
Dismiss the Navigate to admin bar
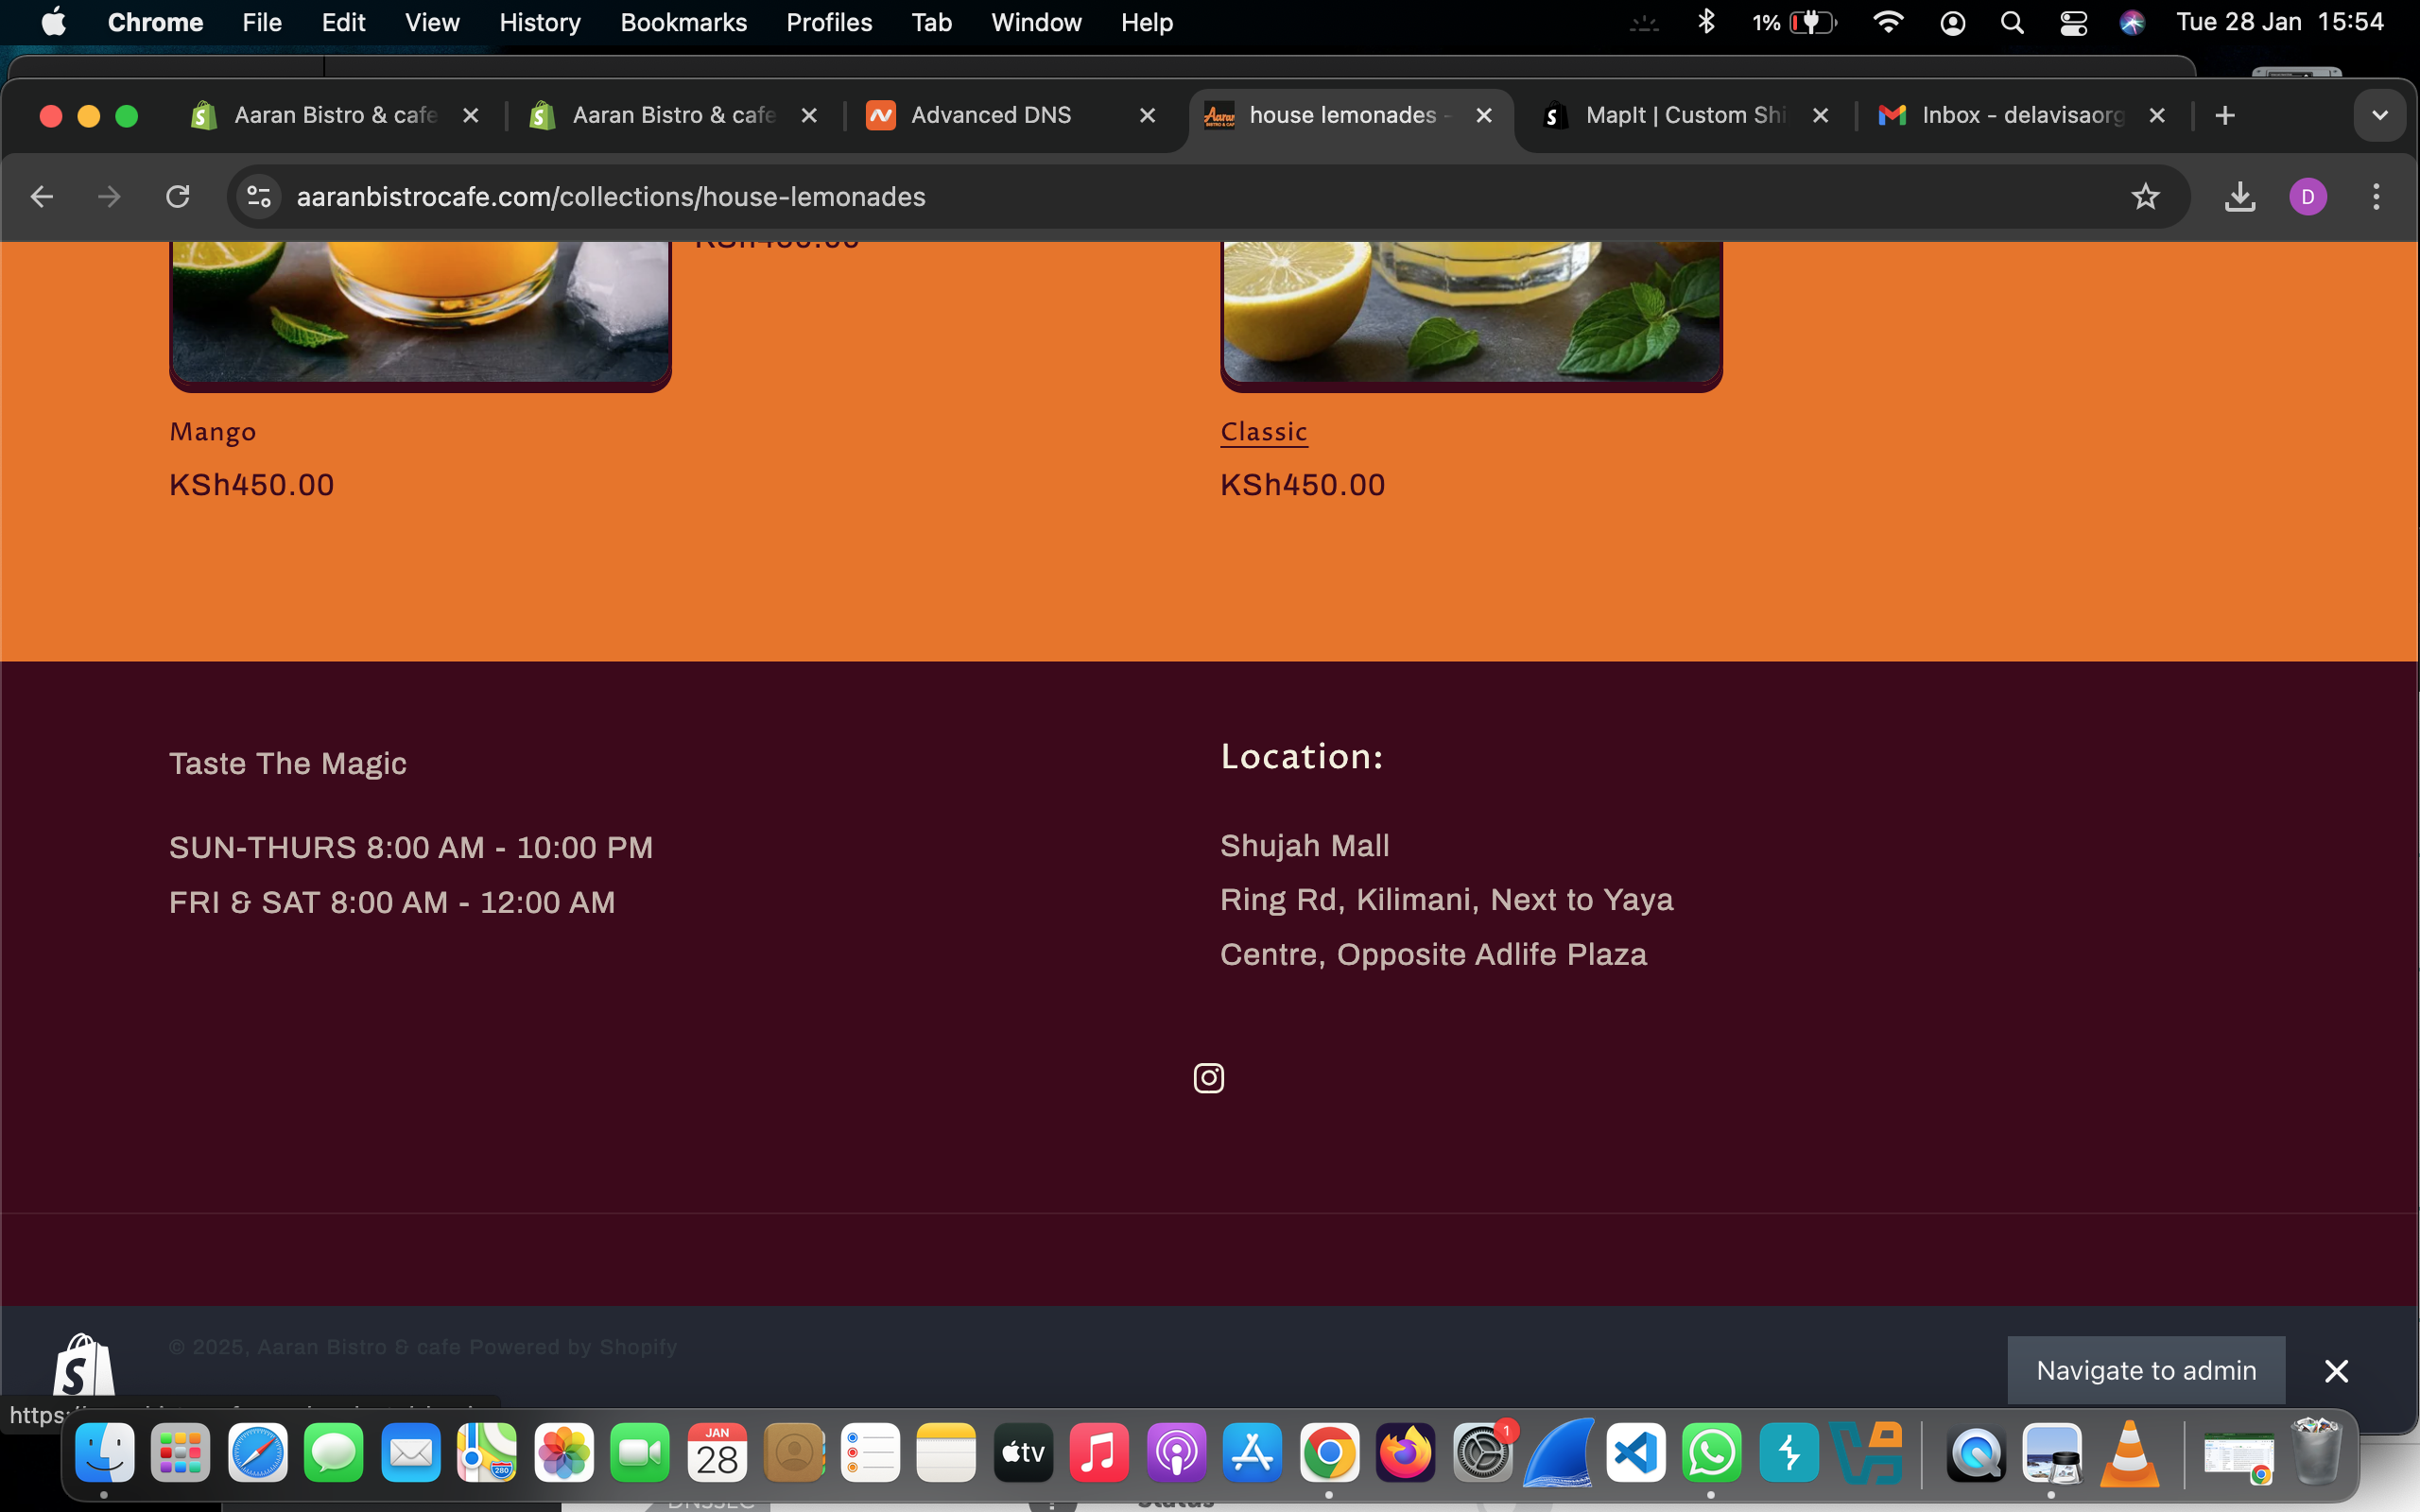pyautogui.click(x=2336, y=1371)
